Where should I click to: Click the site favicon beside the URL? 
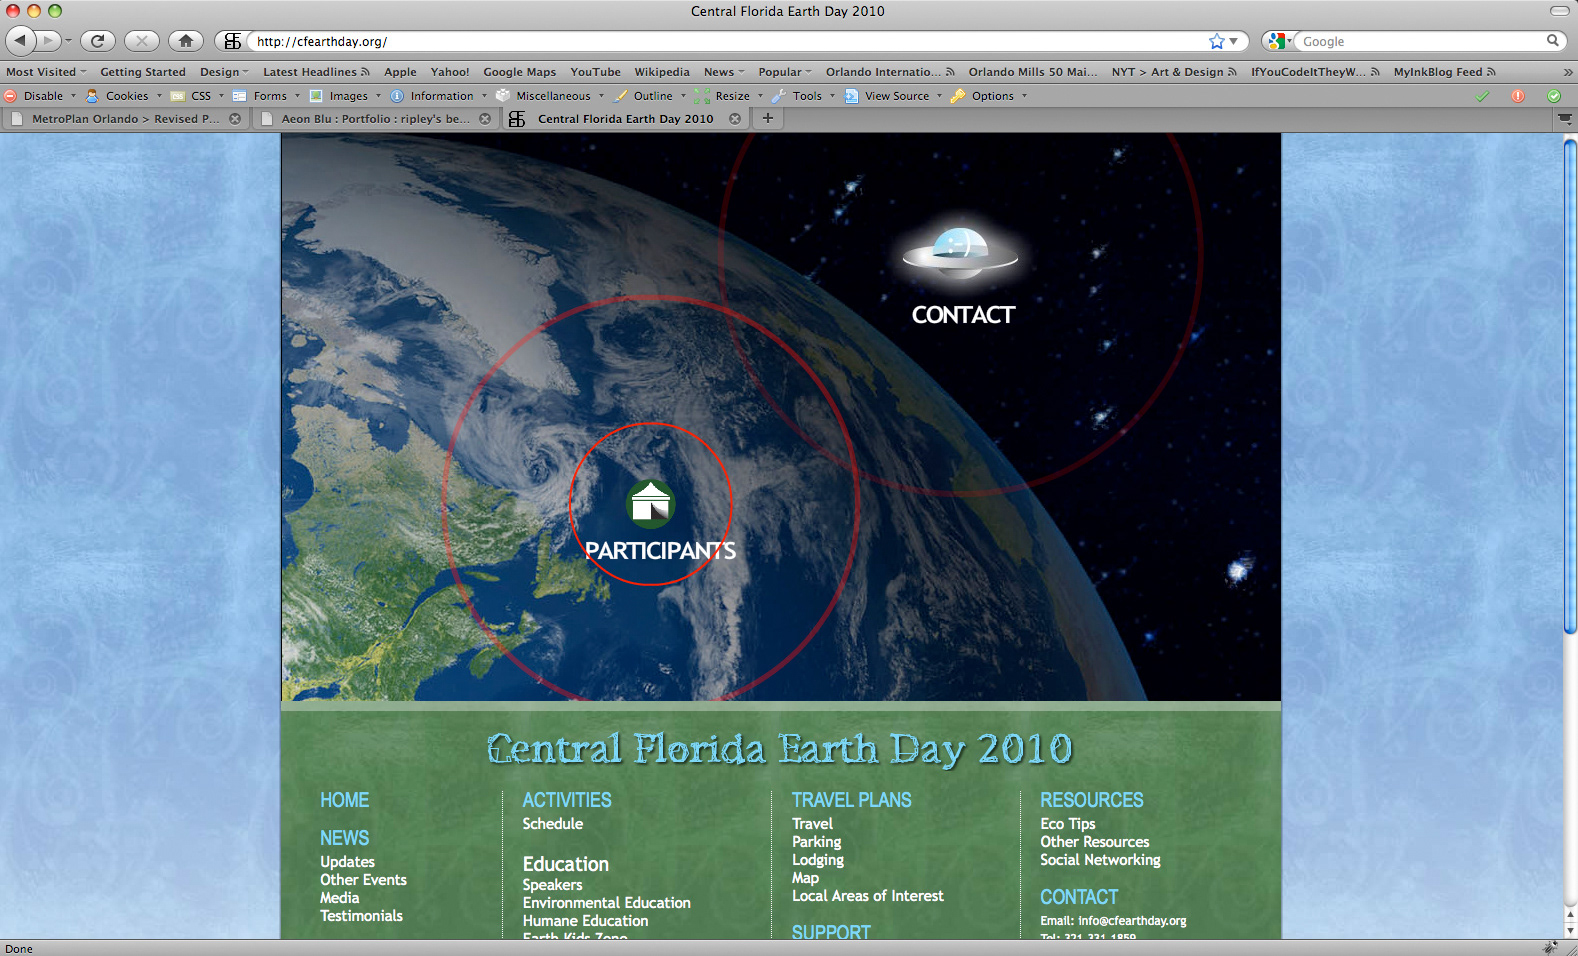tap(232, 41)
